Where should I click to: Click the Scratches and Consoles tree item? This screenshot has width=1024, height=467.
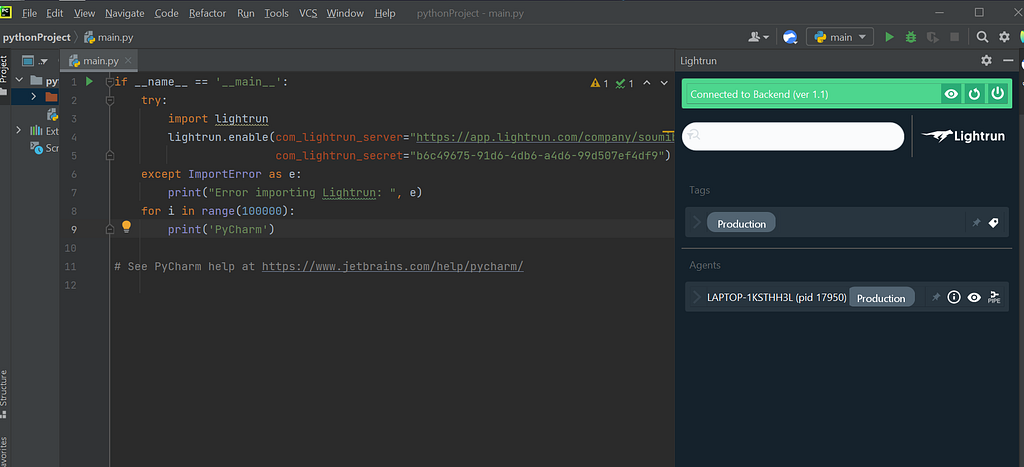(44, 148)
